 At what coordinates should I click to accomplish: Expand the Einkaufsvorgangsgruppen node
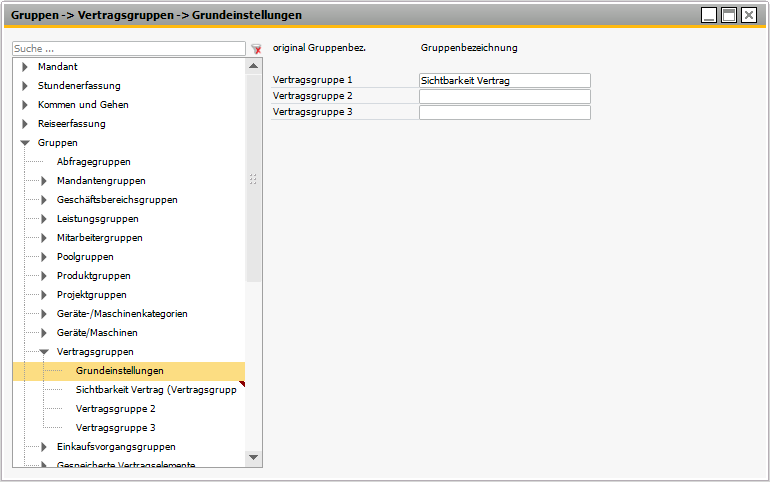(x=44, y=447)
